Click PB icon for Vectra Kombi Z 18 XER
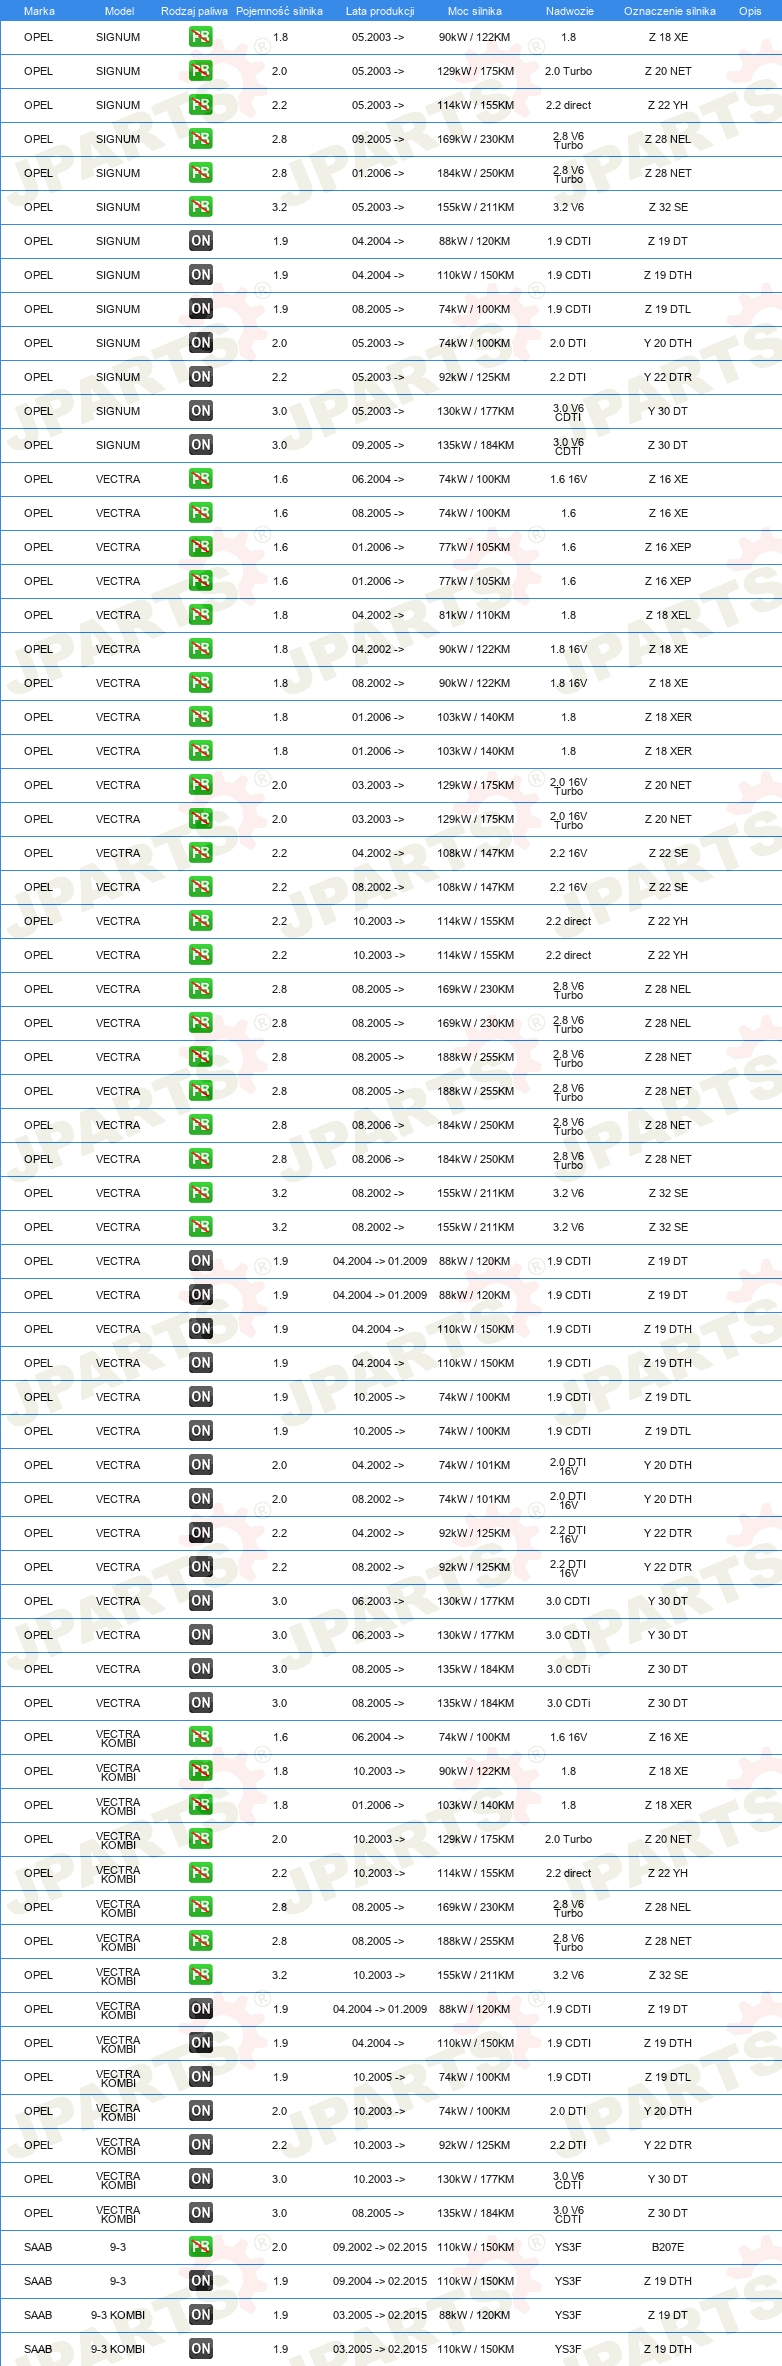The height and width of the screenshot is (2366, 782). [200, 1805]
